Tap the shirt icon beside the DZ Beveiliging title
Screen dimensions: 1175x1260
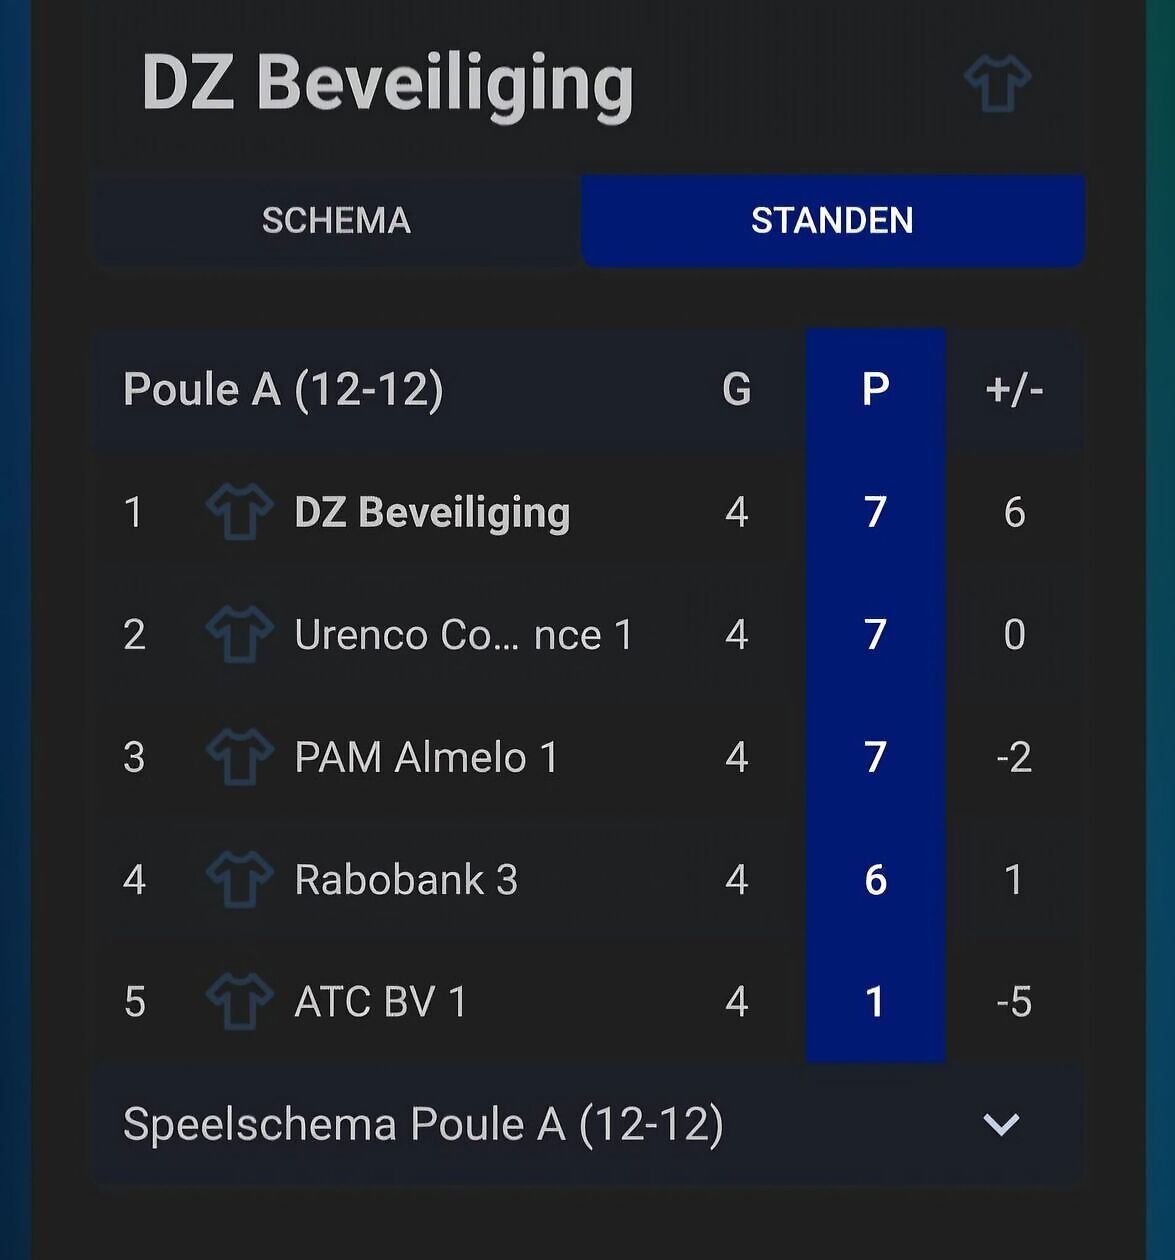997,83
